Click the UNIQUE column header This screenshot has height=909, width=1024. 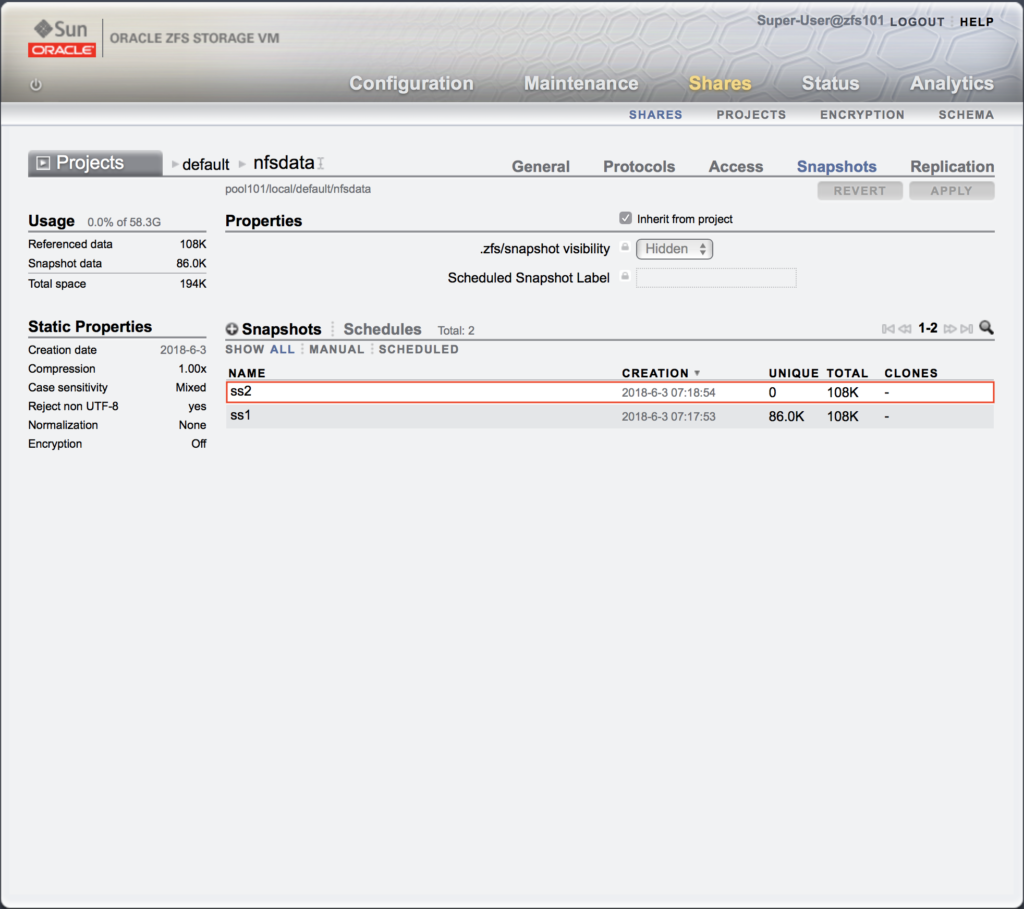(x=793, y=373)
